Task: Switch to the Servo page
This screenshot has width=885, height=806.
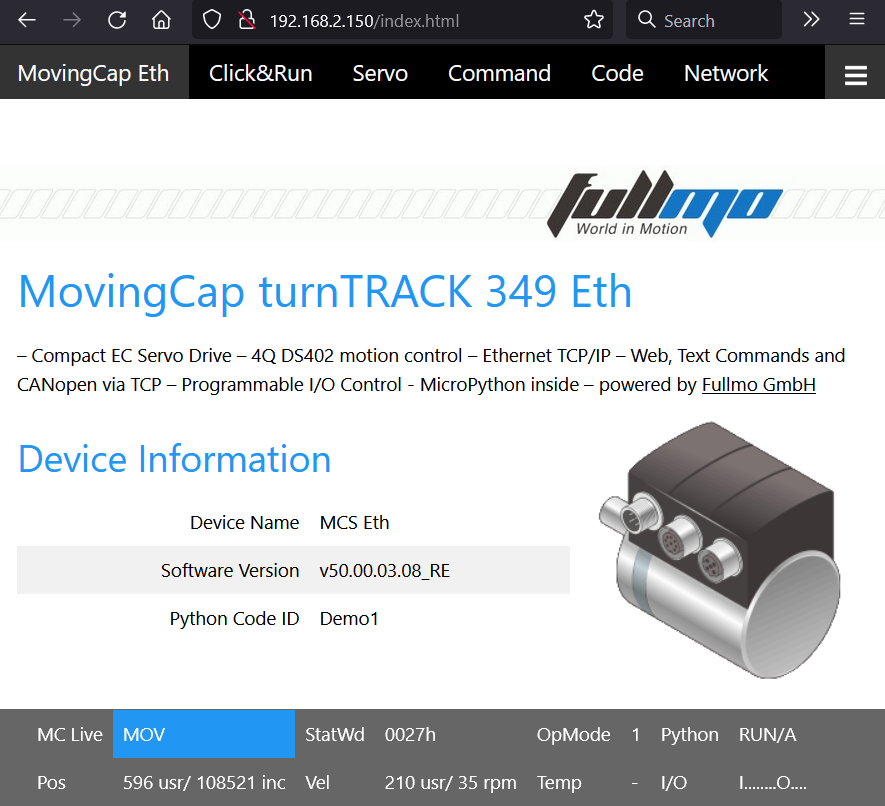Action: (380, 73)
